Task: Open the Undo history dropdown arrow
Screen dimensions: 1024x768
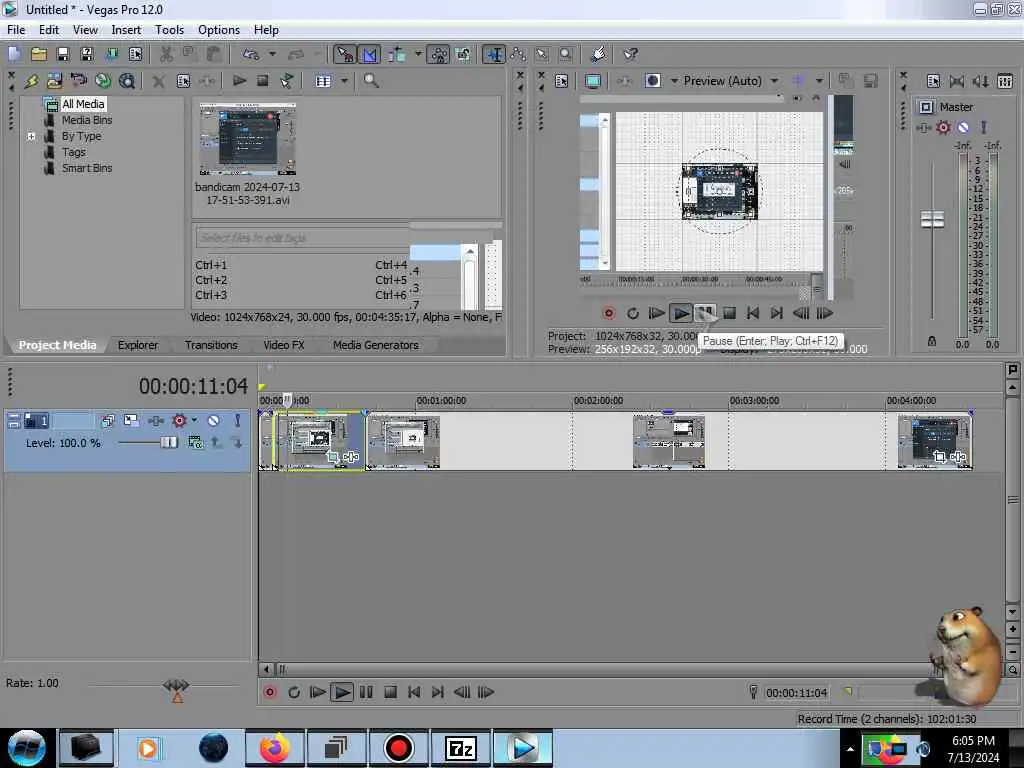Action: 272,54
